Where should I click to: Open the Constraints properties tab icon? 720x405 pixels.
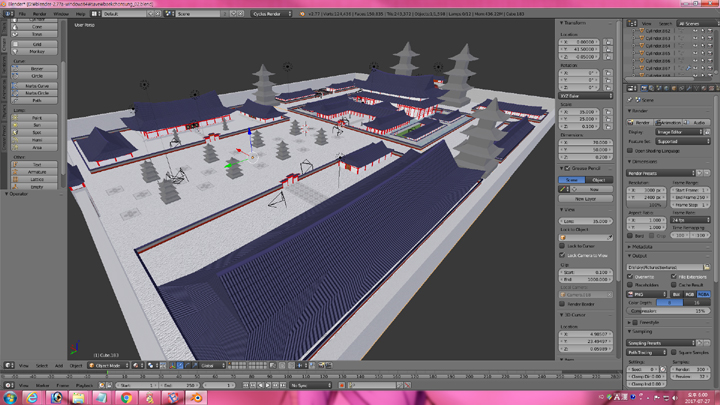pyautogui.click(x=681, y=88)
